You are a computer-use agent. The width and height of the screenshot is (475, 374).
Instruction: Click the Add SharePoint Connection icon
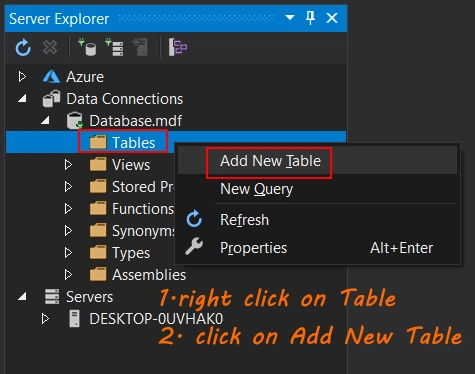(140, 47)
